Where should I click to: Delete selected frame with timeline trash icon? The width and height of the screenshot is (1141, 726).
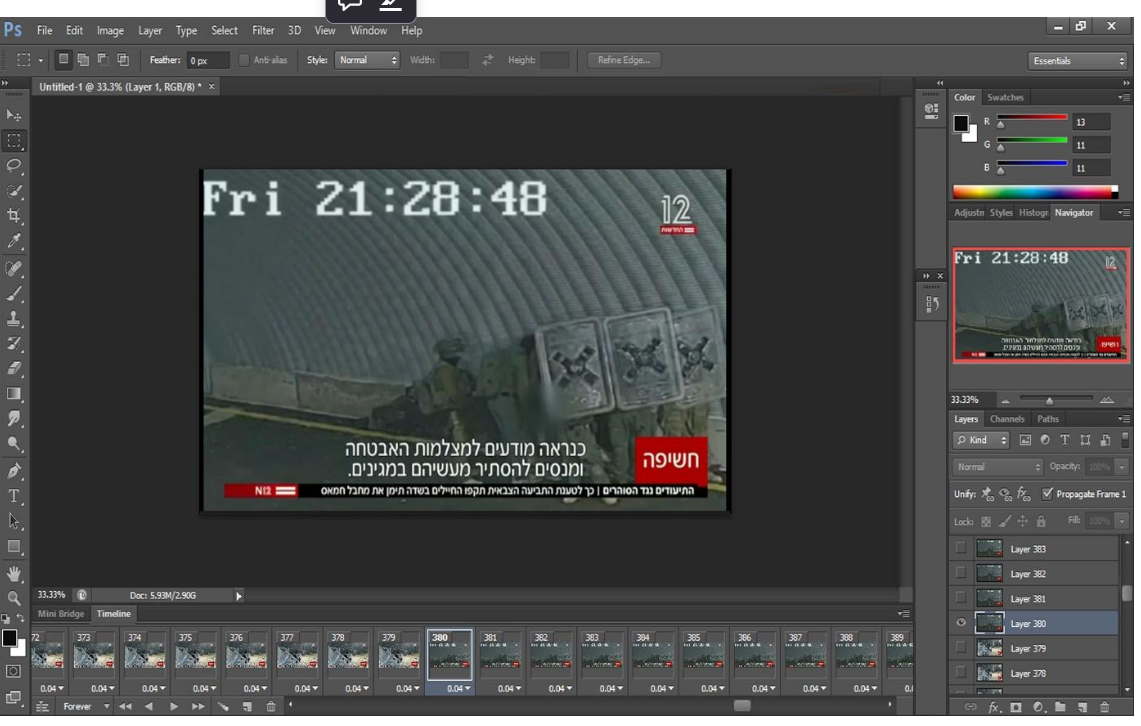270,707
